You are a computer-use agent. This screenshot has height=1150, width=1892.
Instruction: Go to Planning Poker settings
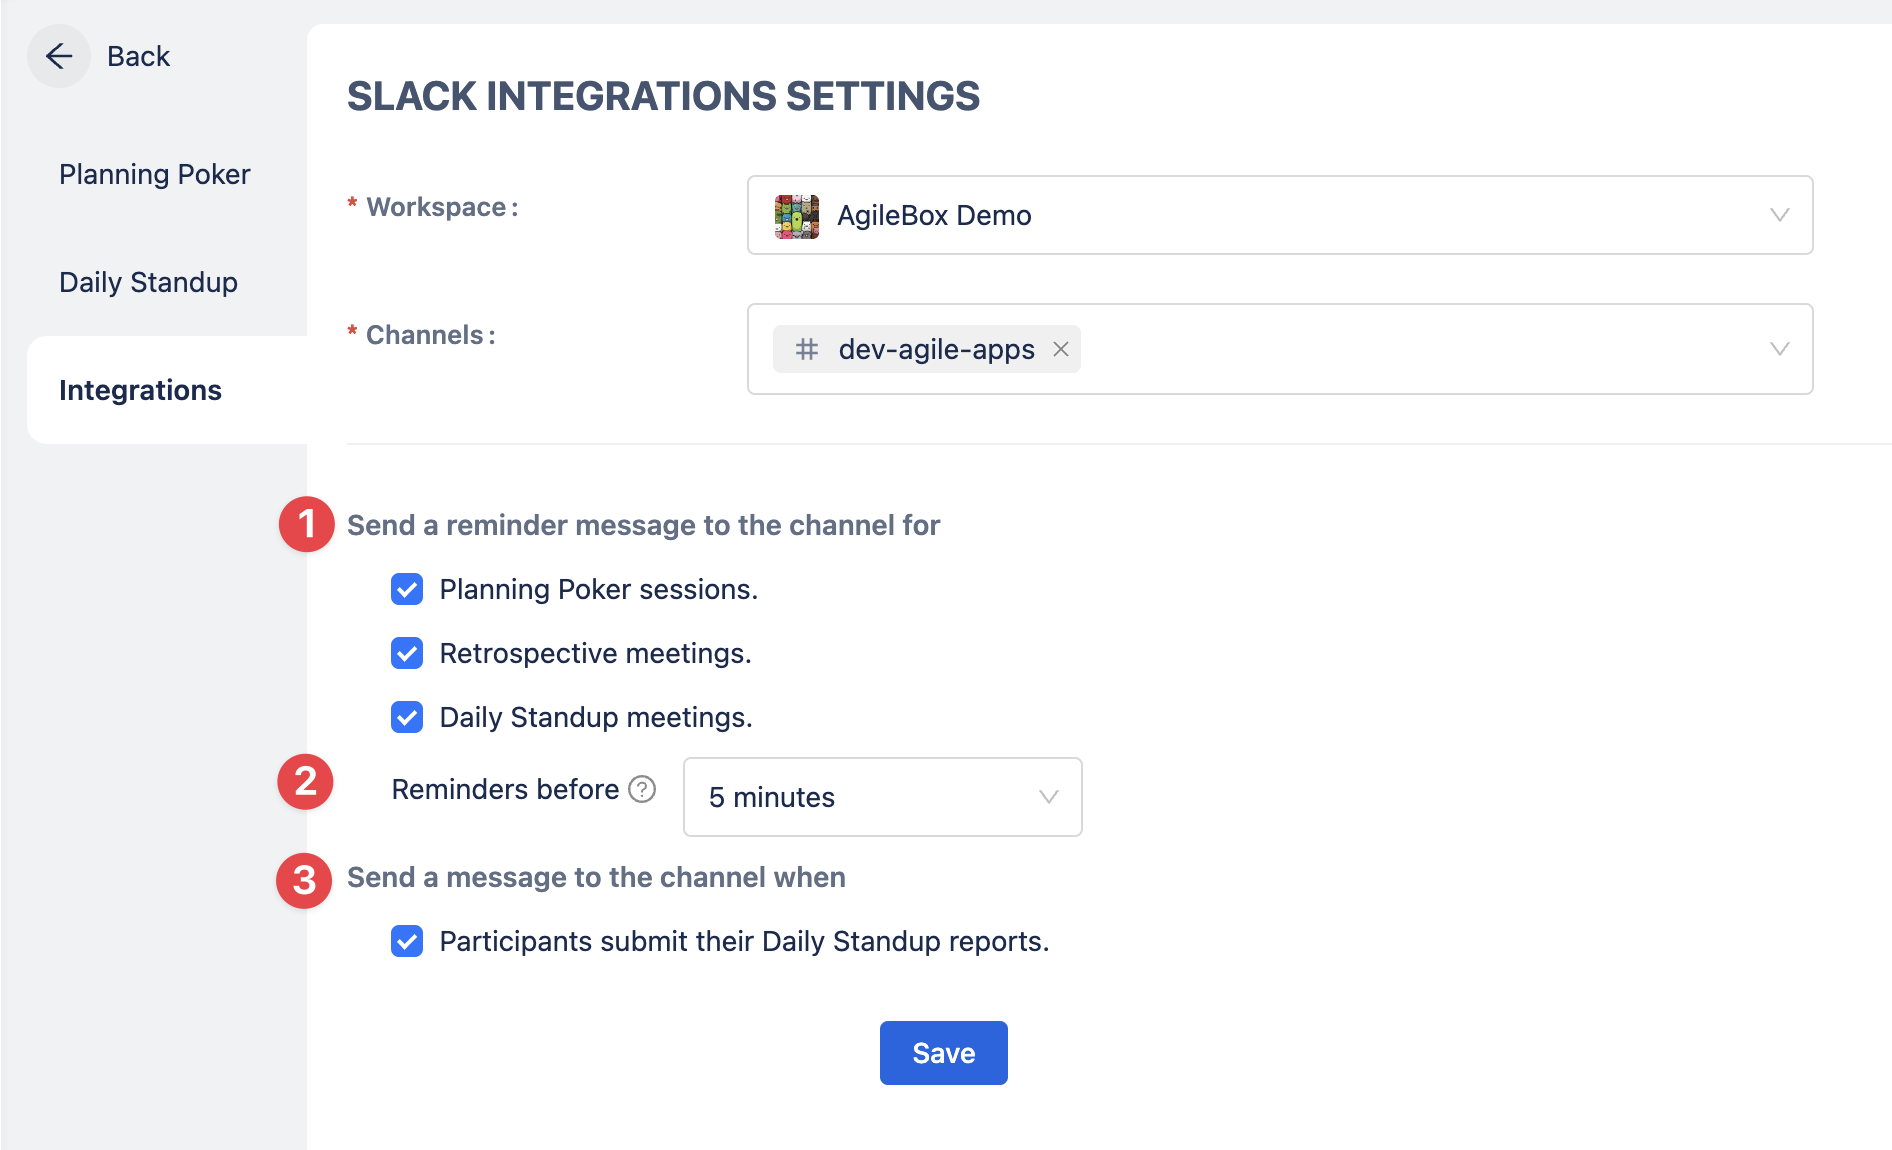(x=154, y=174)
